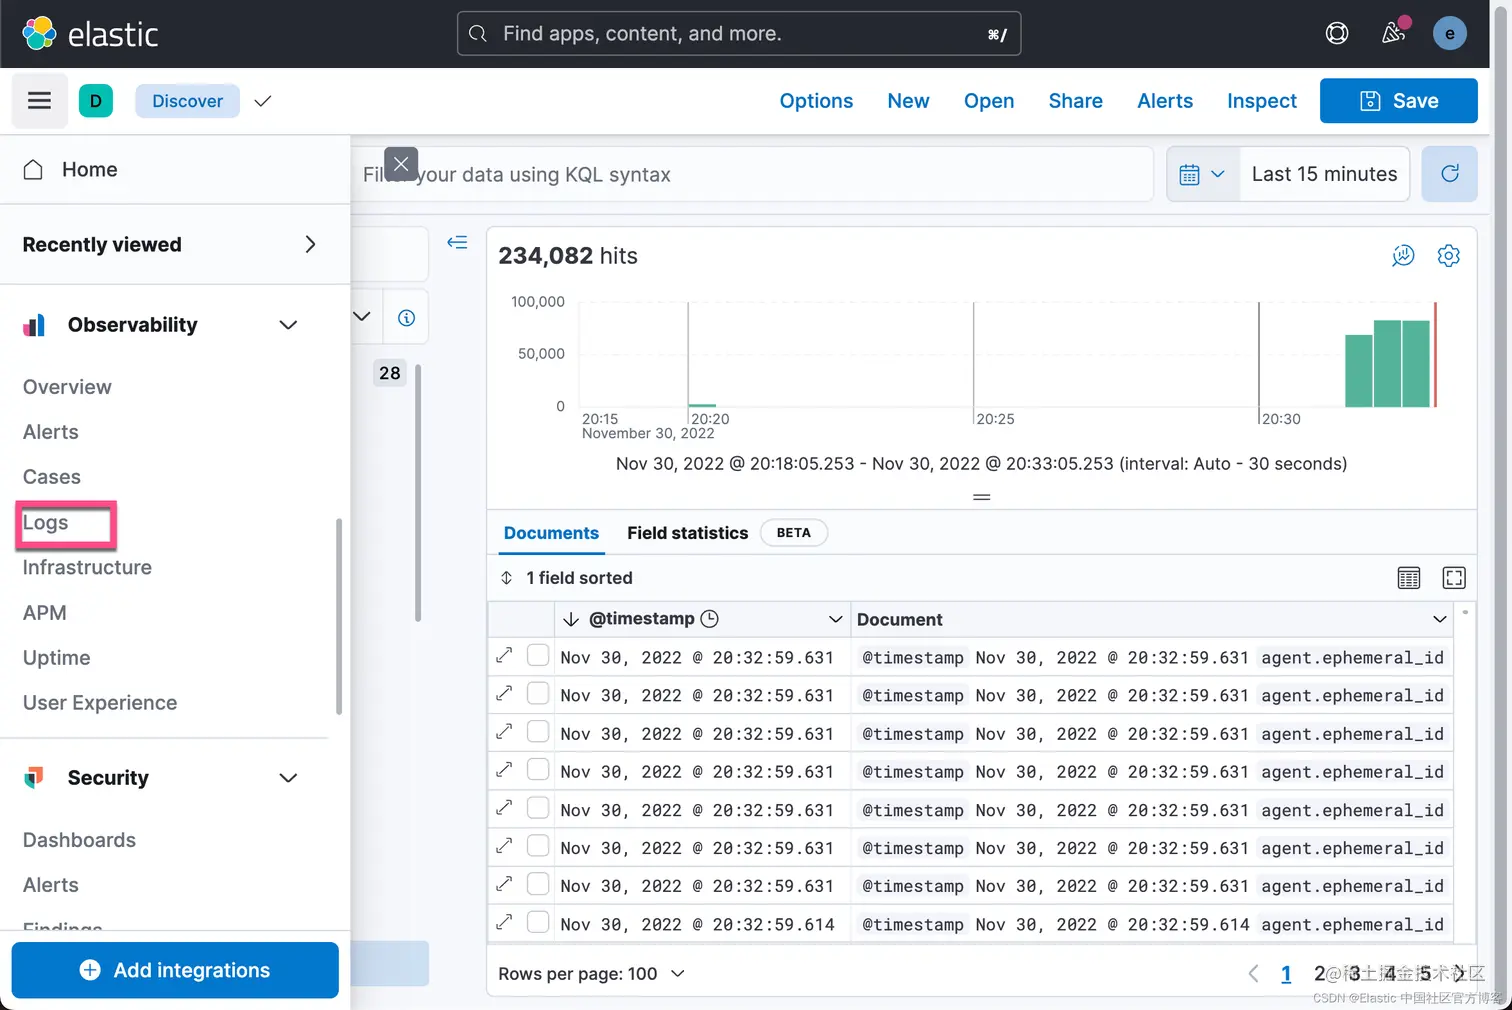Open the Options menu
The width and height of the screenshot is (1512, 1010).
click(x=816, y=101)
